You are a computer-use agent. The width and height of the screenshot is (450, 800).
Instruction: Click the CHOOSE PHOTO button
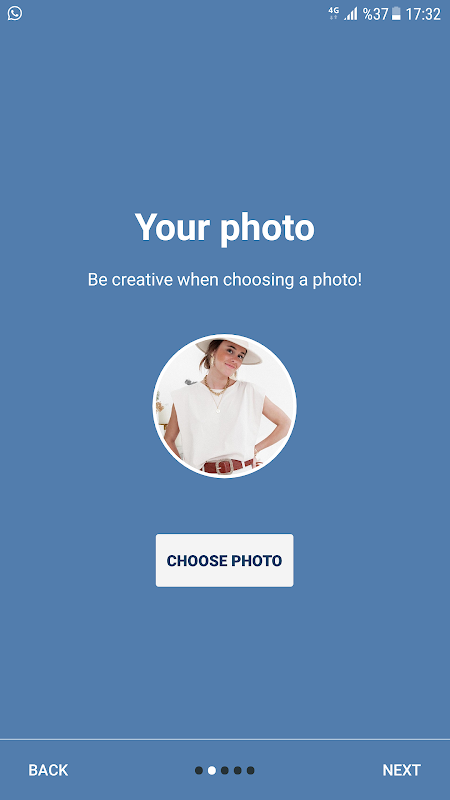pyautogui.click(x=224, y=560)
